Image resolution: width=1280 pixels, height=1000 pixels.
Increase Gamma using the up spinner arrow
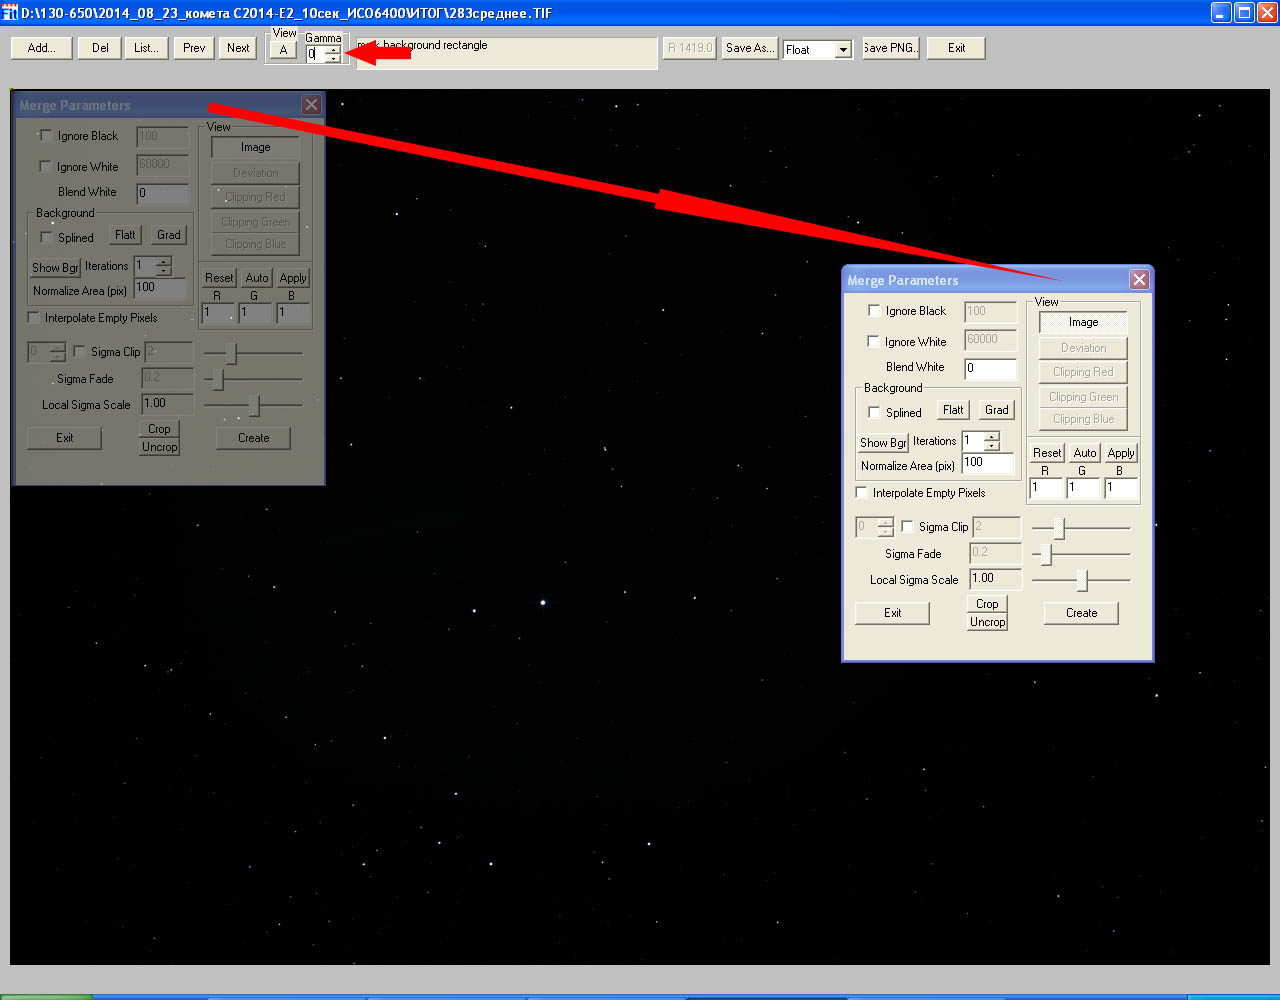click(x=333, y=50)
